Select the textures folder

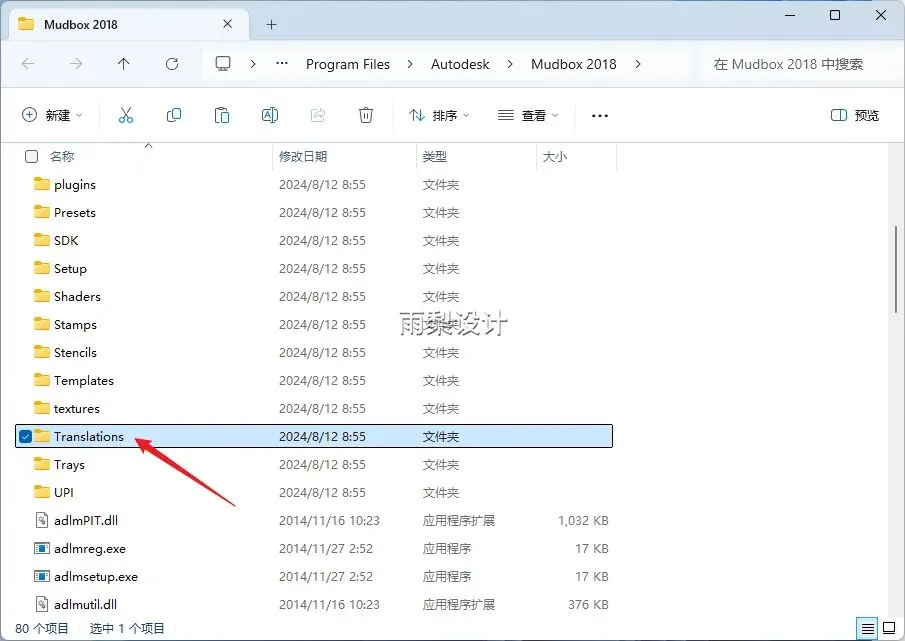pyautogui.click(x=314, y=408)
